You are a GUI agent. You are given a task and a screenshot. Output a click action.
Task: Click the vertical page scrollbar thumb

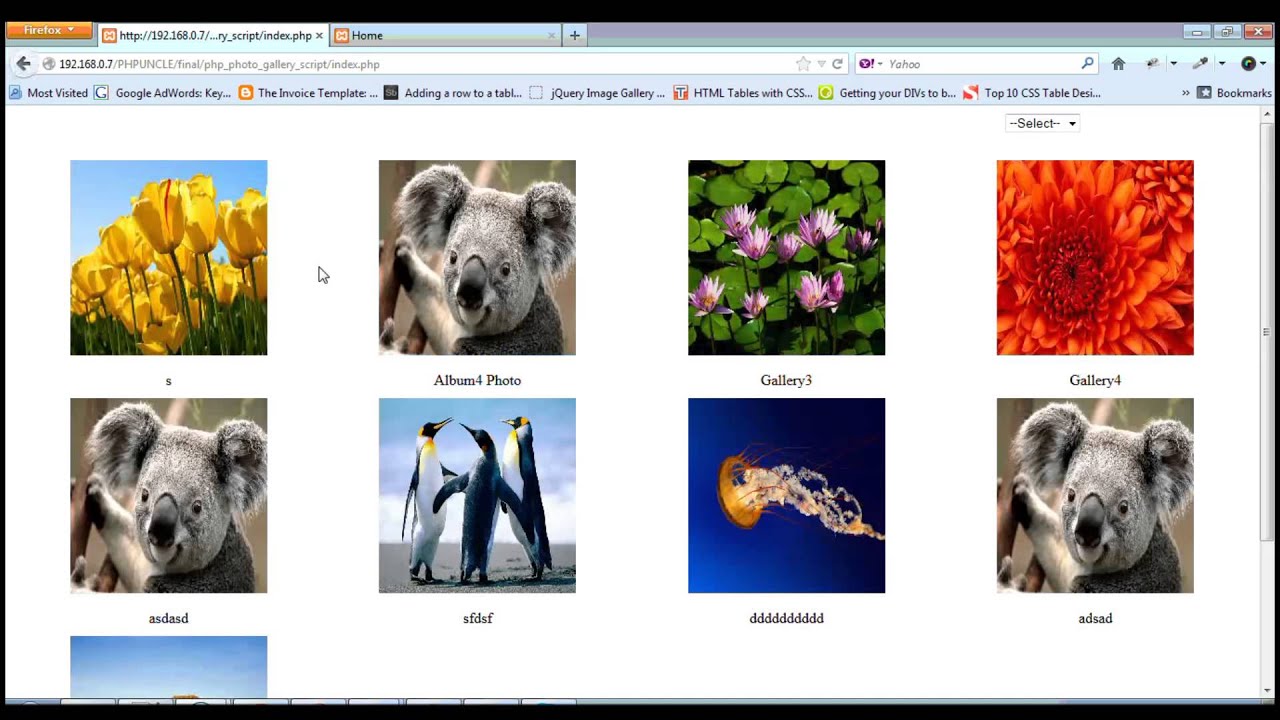[1266, 331]
